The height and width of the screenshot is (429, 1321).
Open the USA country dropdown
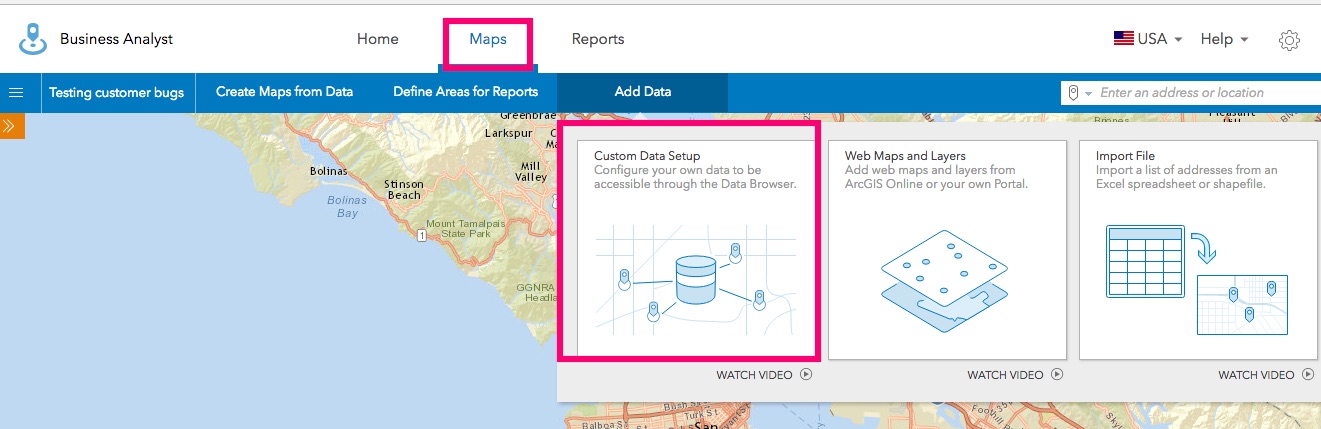[x=1148, y=40]
